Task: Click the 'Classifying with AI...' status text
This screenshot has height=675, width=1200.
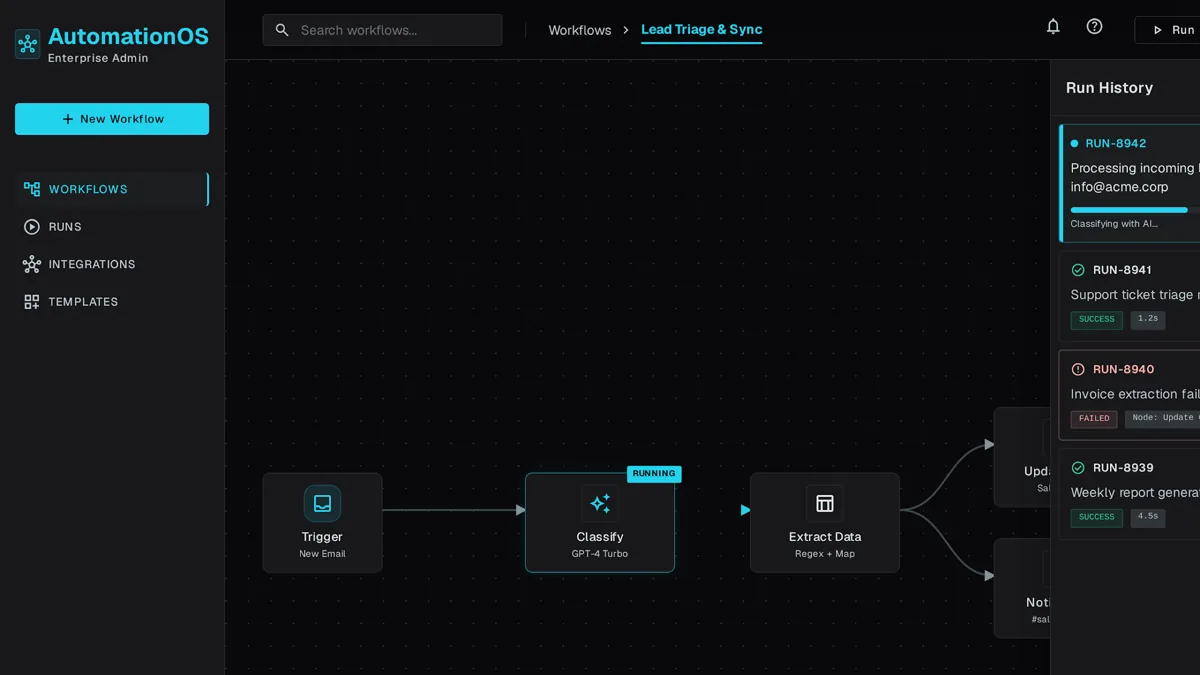Action: (x=1114, y=224)
